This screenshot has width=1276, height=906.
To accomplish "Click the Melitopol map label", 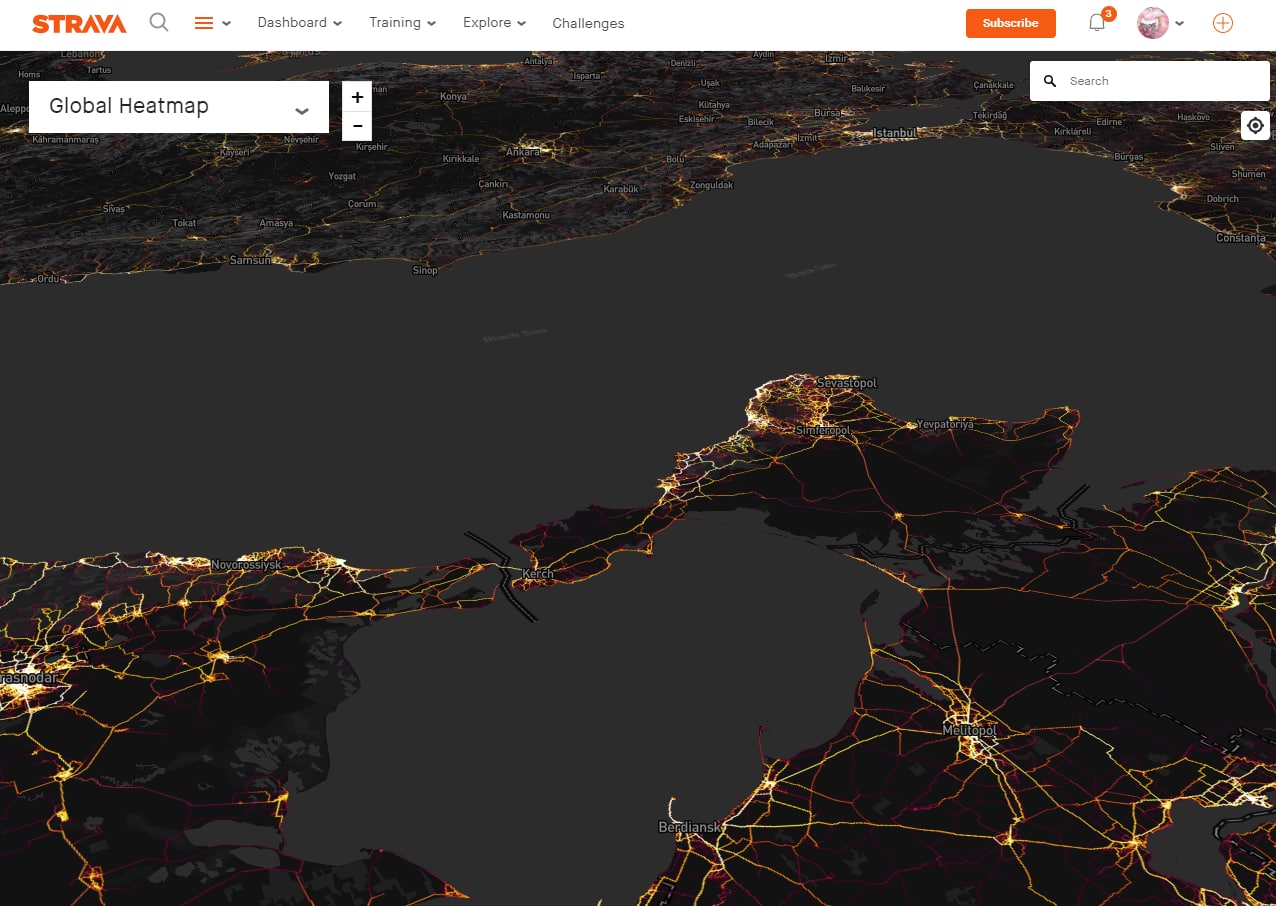I will coord(969,731).
